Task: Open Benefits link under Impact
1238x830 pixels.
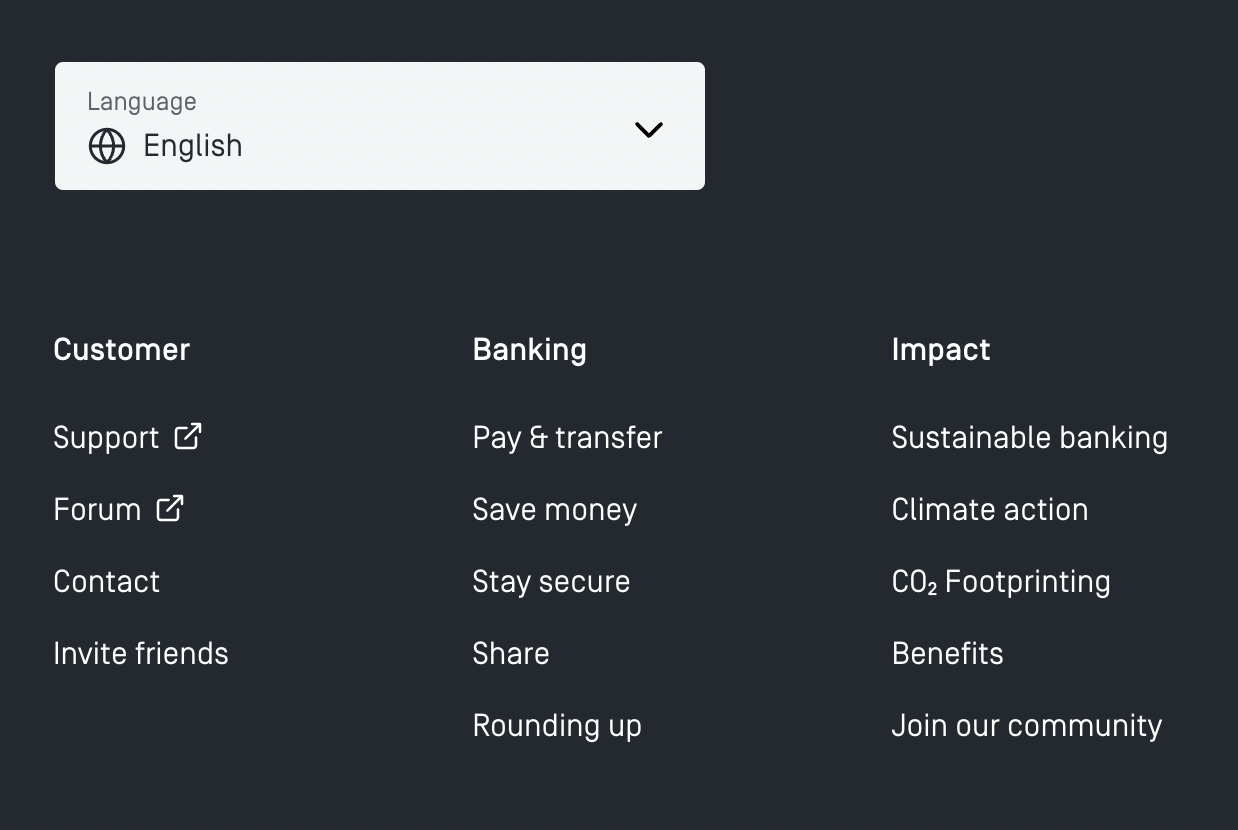Action: (x=947, y=654)
